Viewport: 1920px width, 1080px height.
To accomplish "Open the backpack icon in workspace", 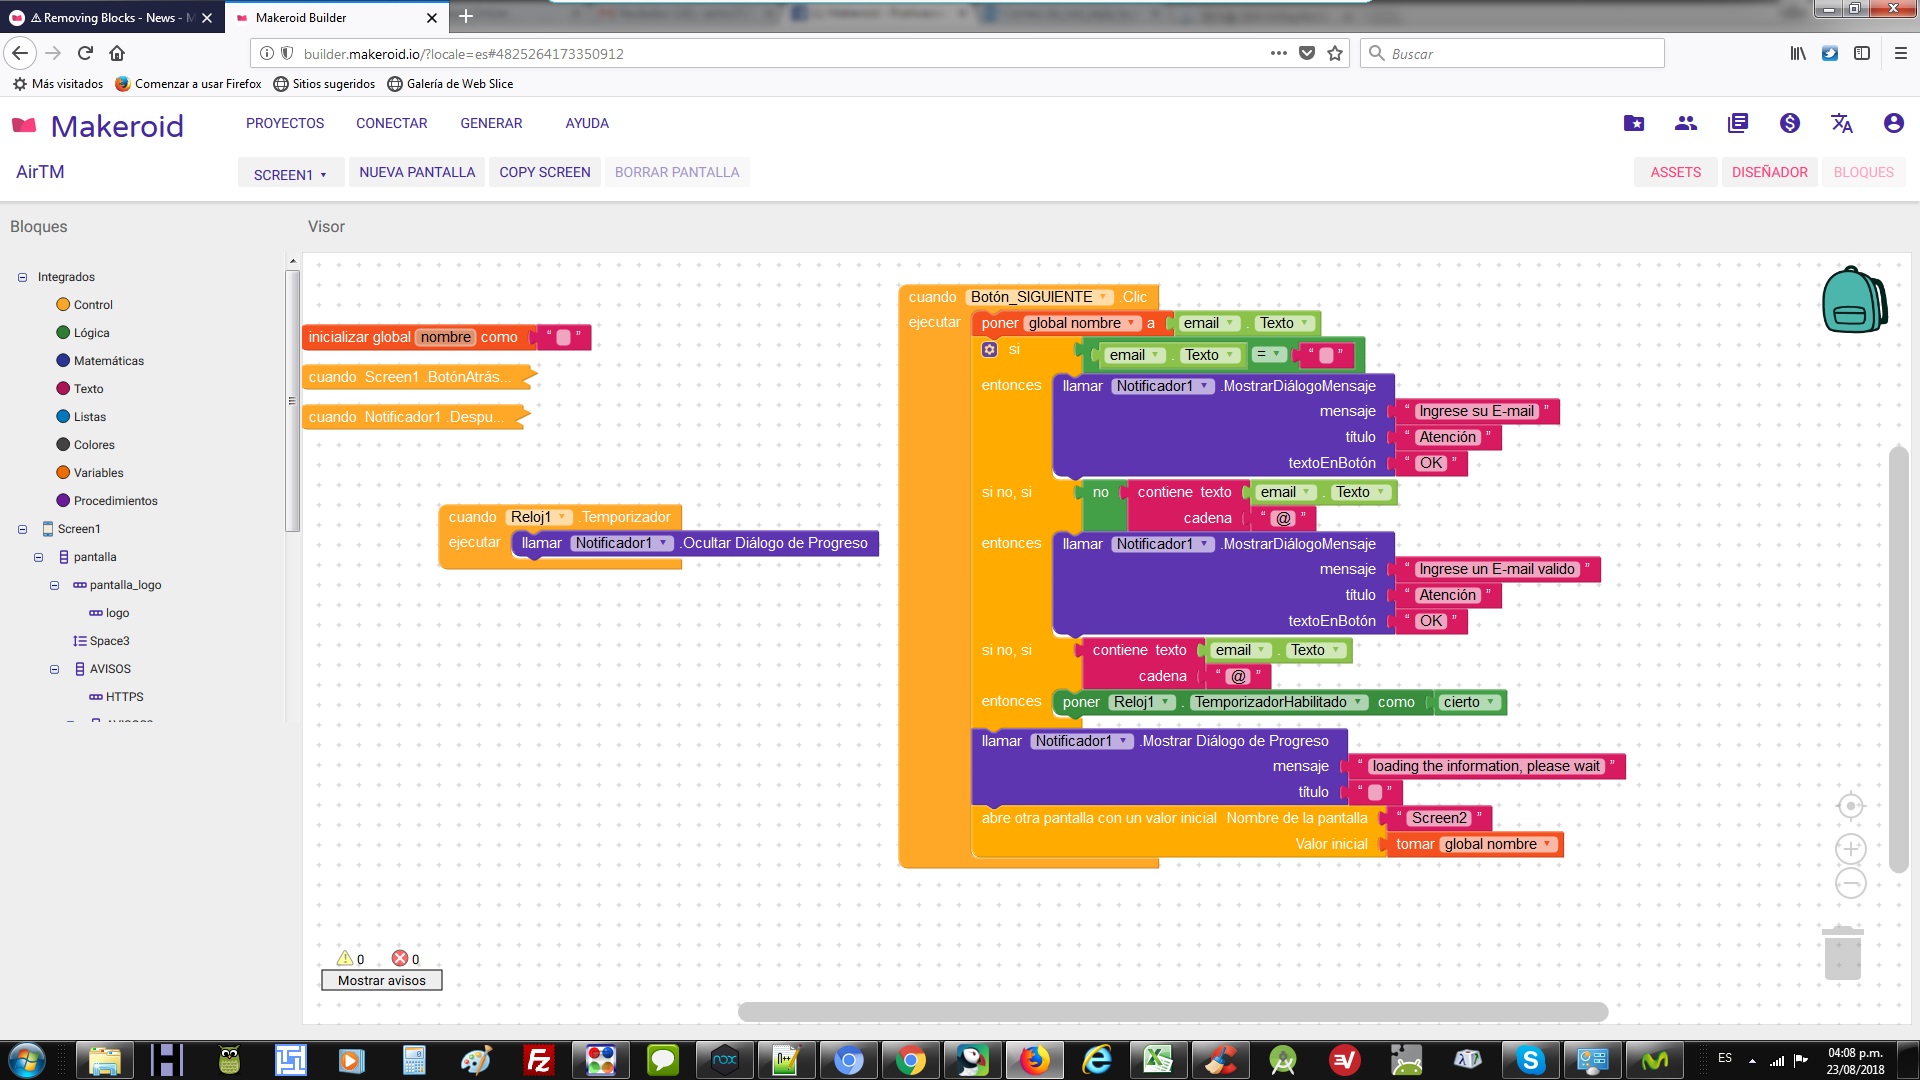I will (1853, 301).
